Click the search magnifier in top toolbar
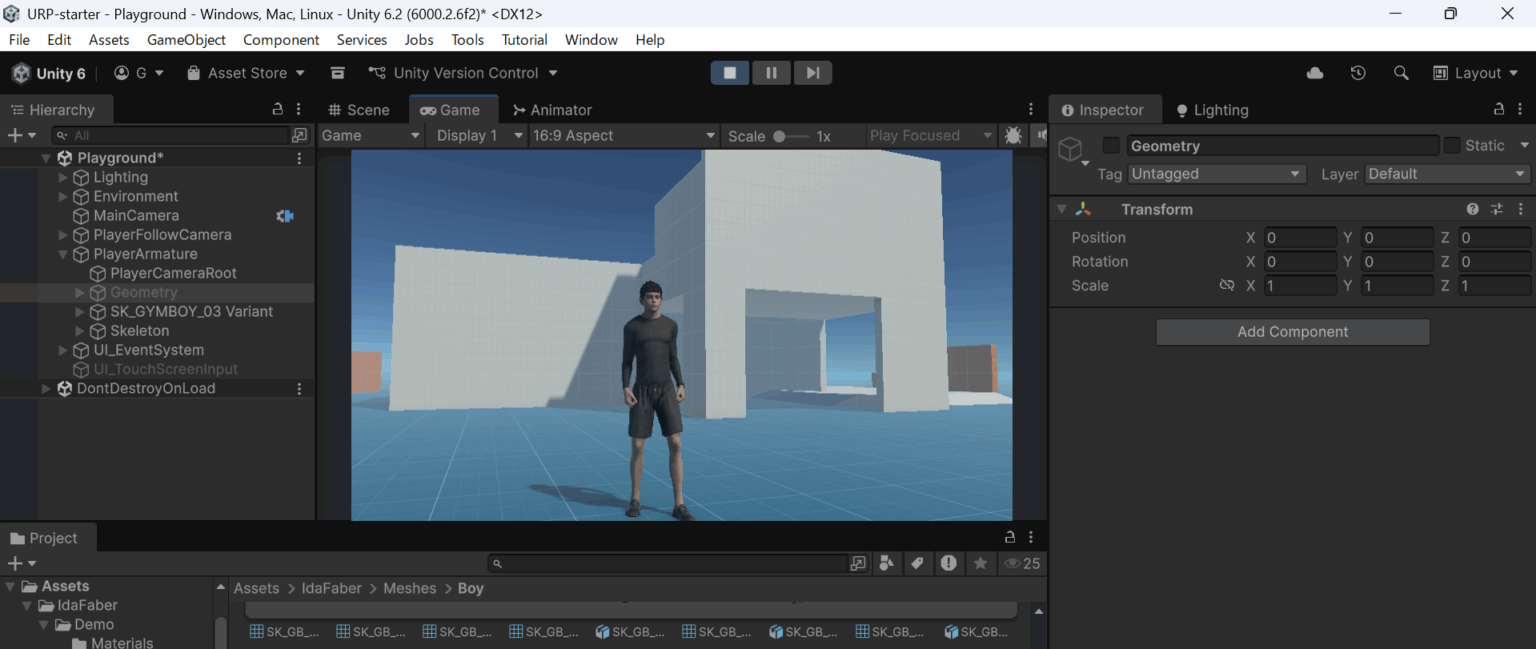 1401,73
